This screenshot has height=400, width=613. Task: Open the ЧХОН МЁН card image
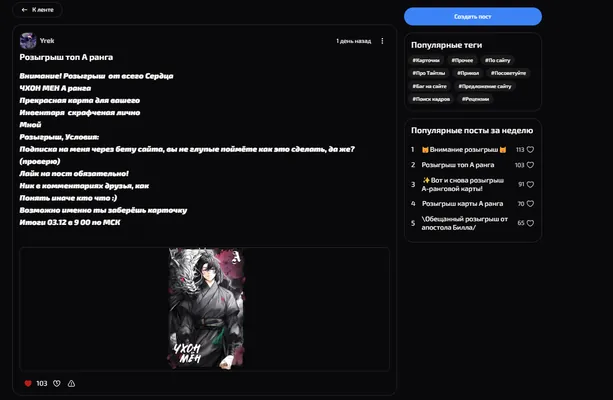coord(206,308)
